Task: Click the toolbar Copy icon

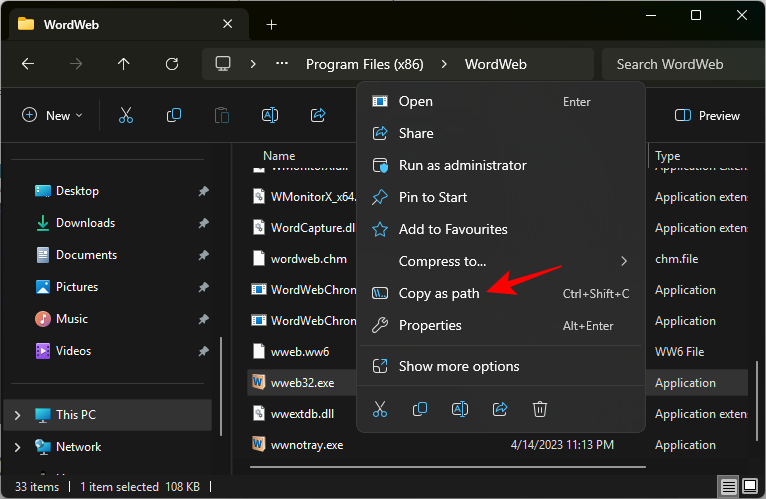Action: tap(173, 115)
